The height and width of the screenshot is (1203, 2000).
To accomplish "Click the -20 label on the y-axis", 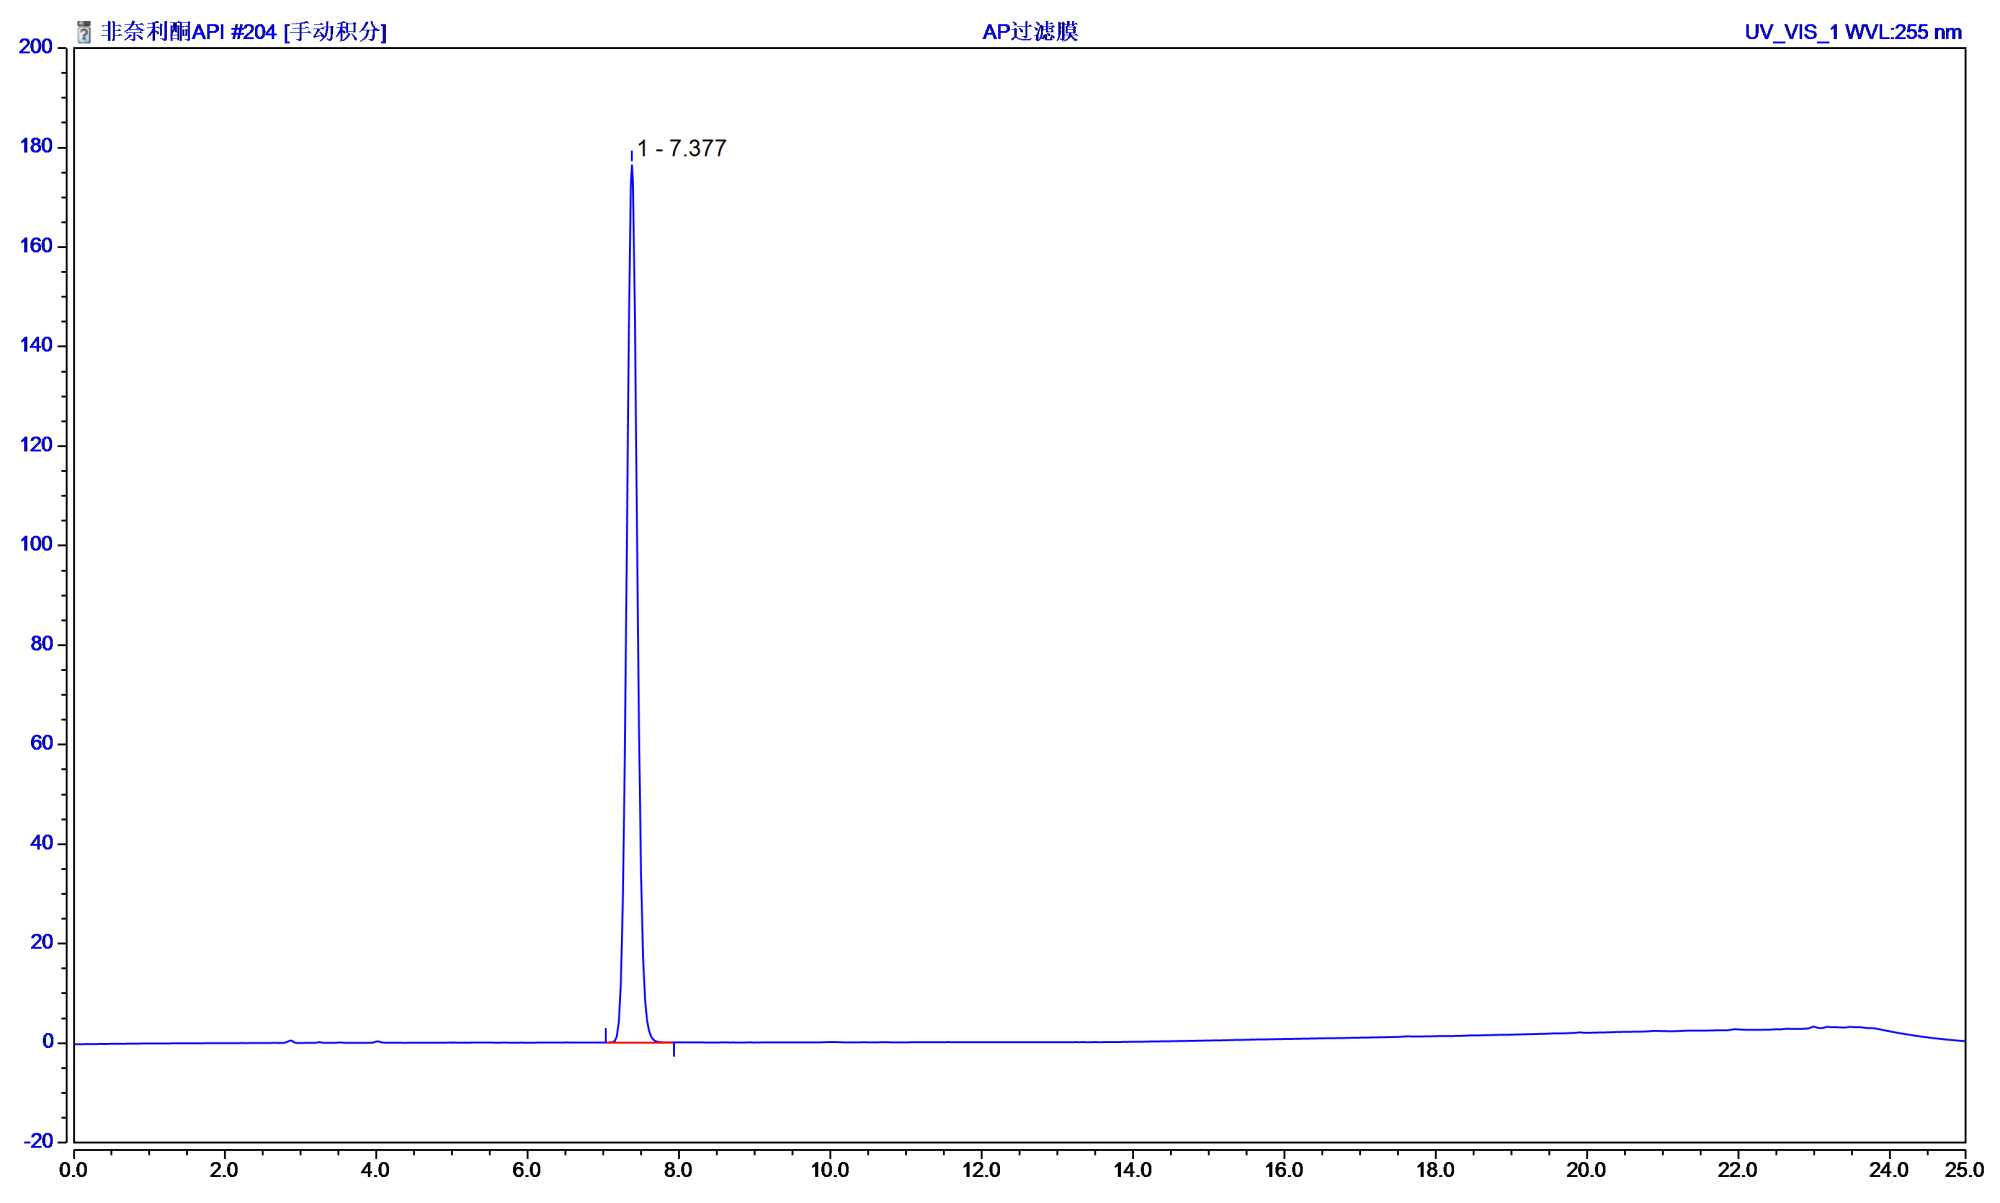I will [37, 1141].
